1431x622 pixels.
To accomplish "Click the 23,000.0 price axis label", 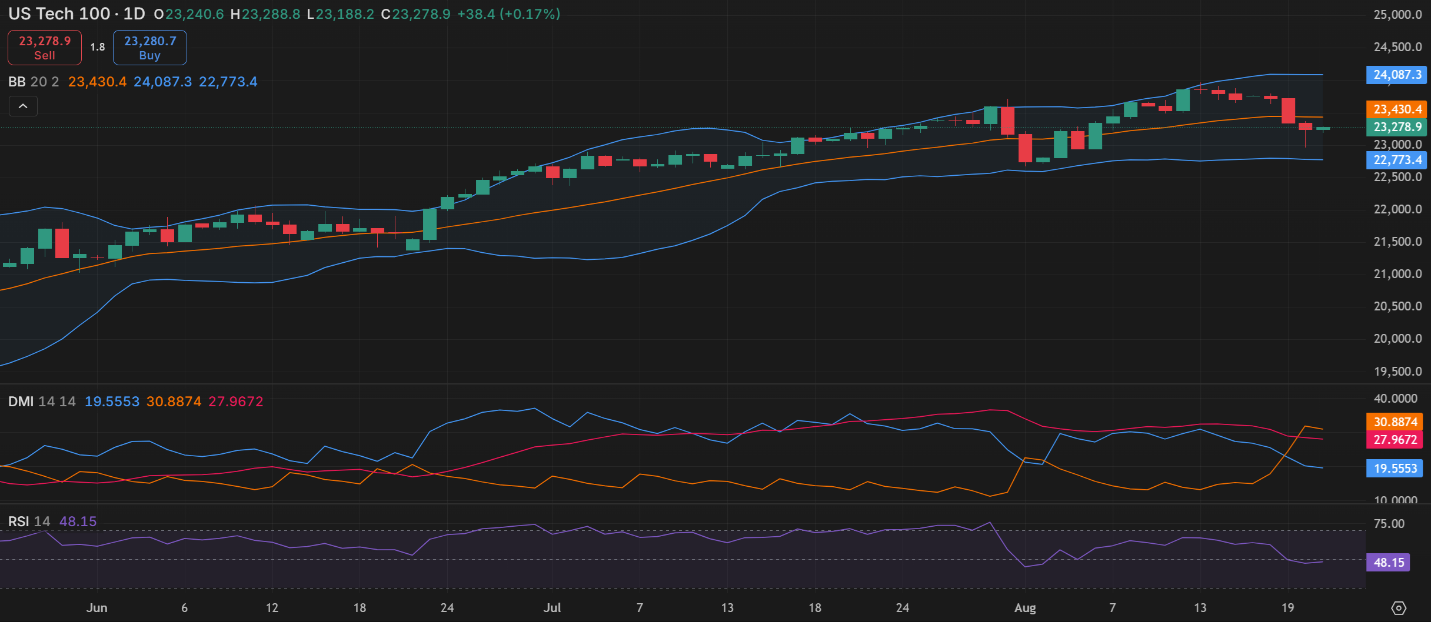I will 1400,145.
